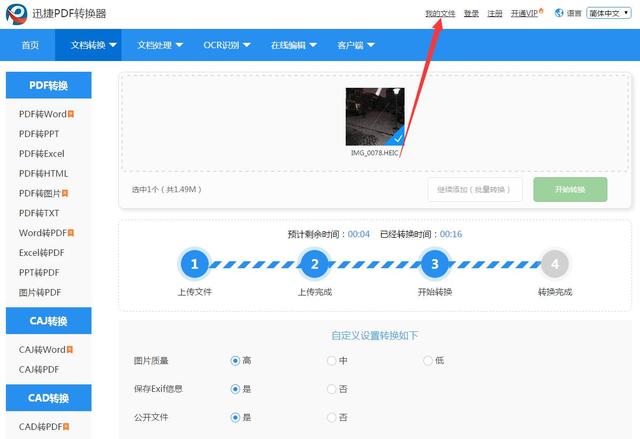Open PDF转Word in sidebar

[x=43, y=114]
